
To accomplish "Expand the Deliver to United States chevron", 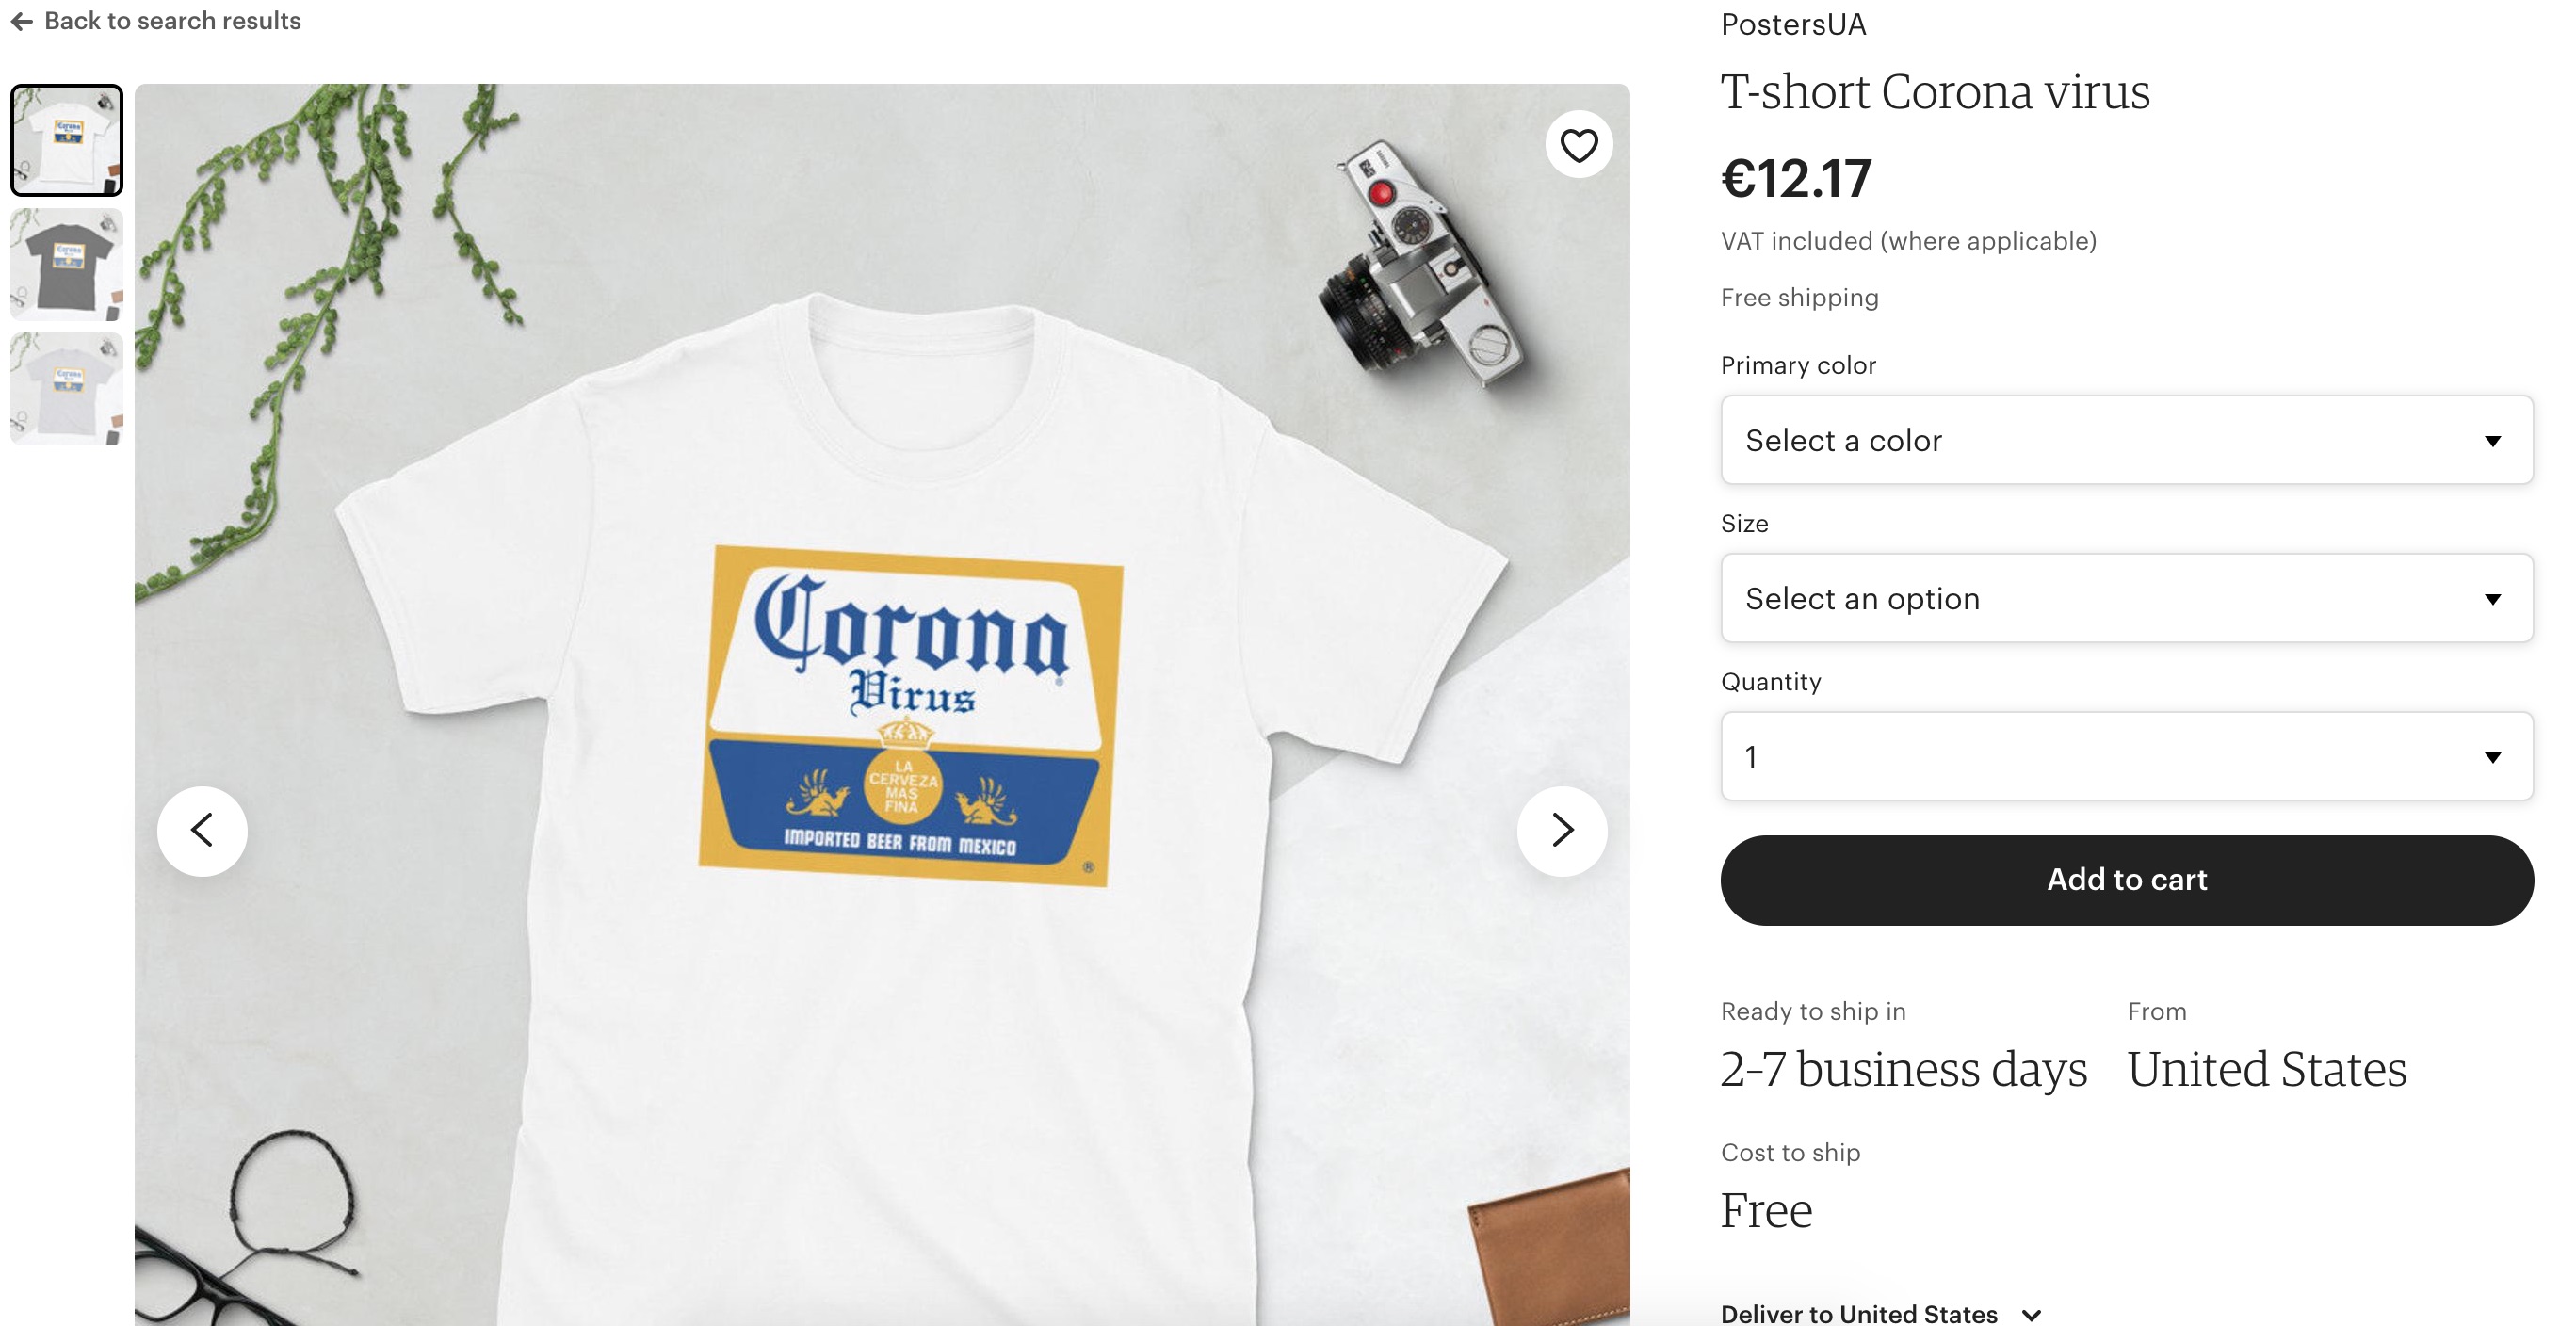I will point(2031,1315).
